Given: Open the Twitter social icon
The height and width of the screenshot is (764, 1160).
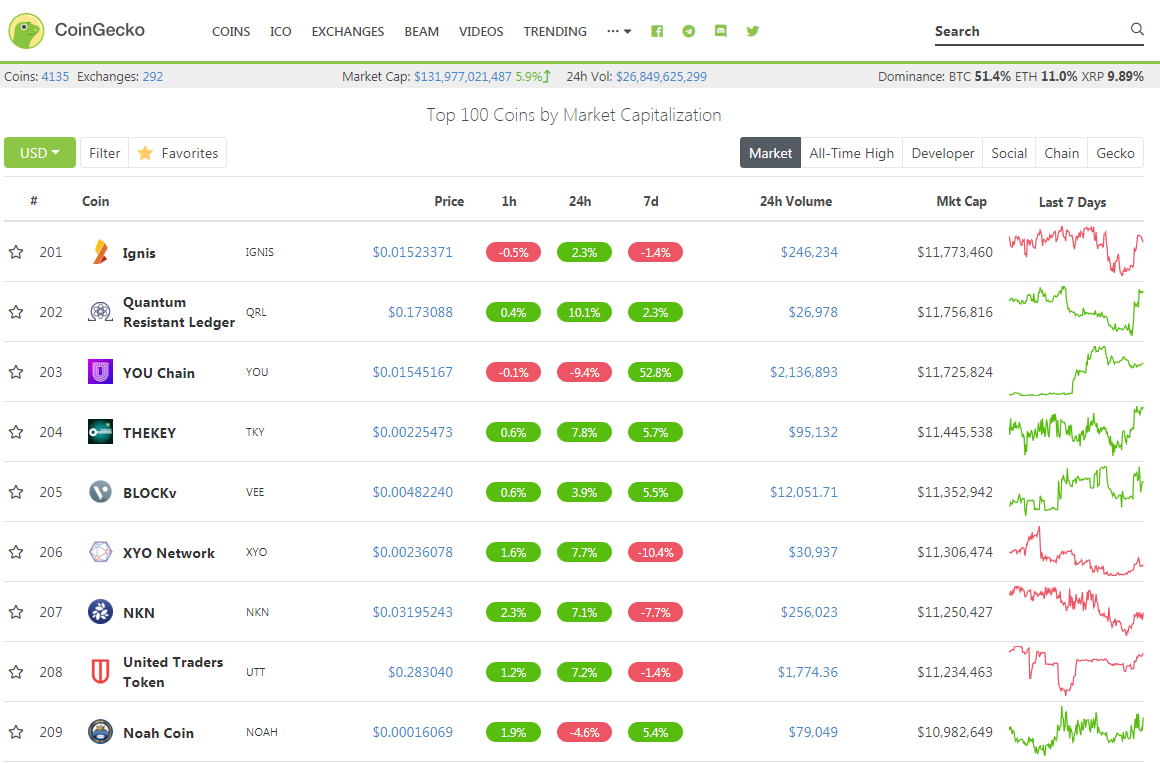Looking at the screenshot, I should [752, 31].
